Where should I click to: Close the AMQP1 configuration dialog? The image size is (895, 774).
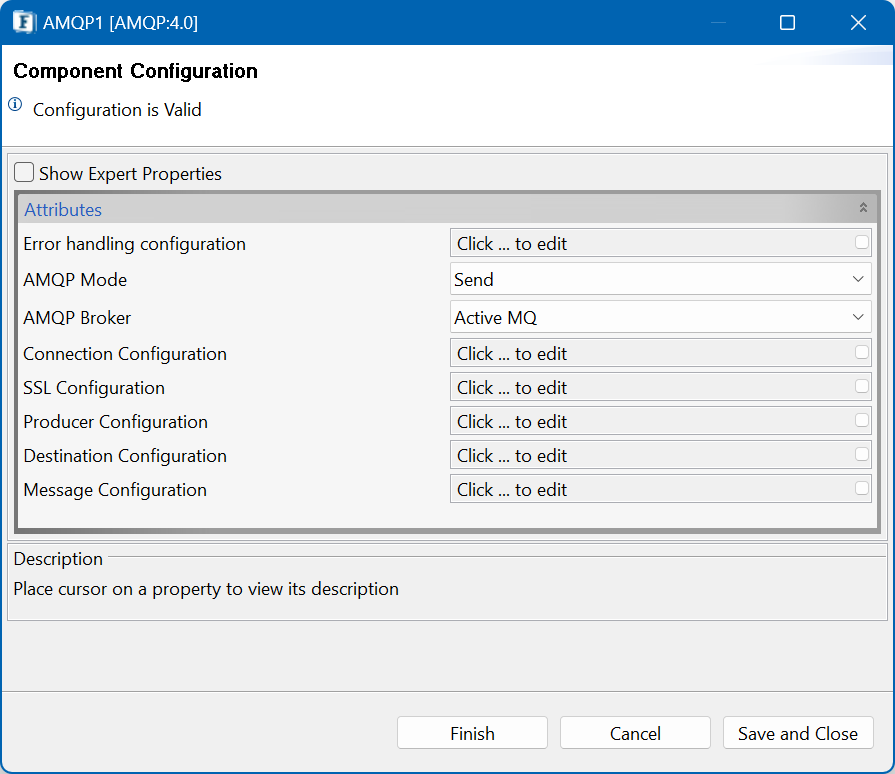coord(858,23)
